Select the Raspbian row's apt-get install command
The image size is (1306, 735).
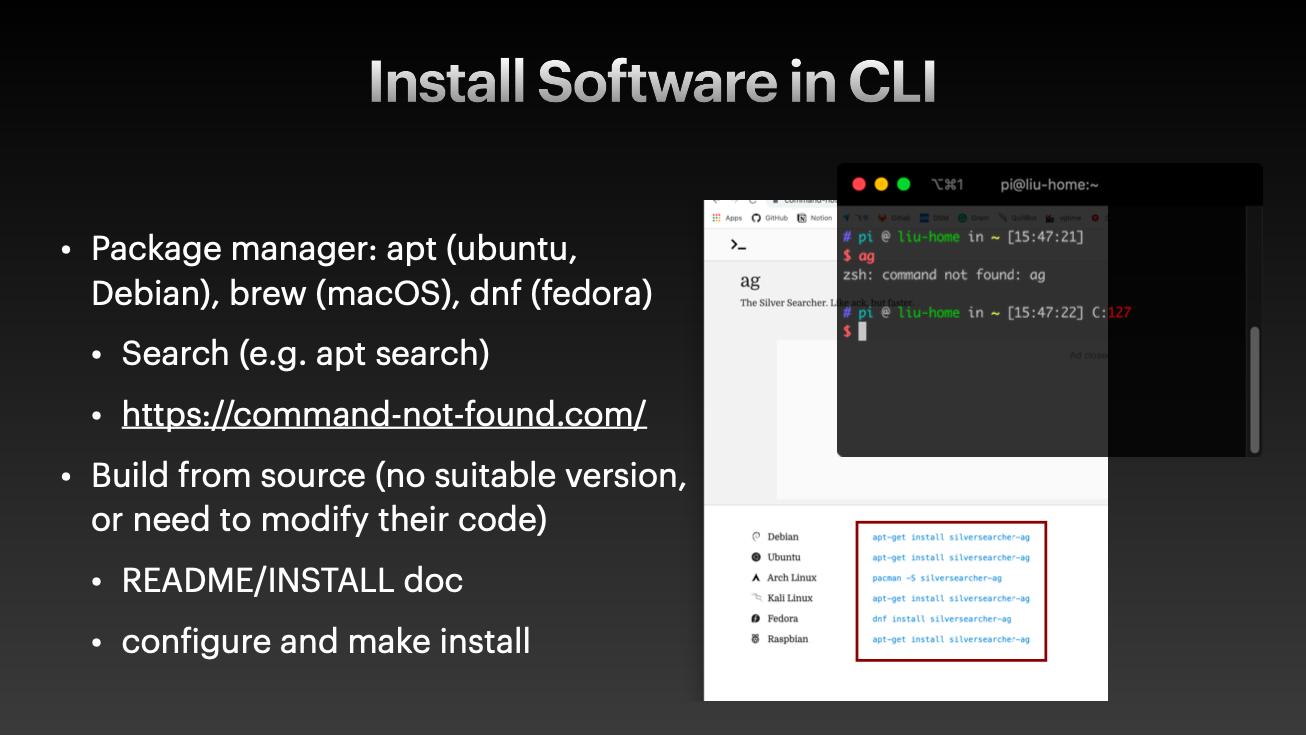pyautogui.click(x=951, y=639)
